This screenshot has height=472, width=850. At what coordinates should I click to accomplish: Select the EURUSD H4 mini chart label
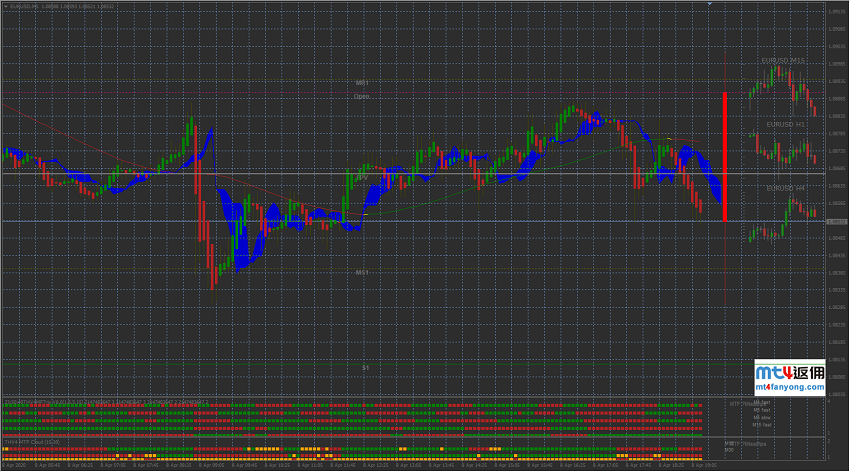pyautogui.click(x=785, y=188)
